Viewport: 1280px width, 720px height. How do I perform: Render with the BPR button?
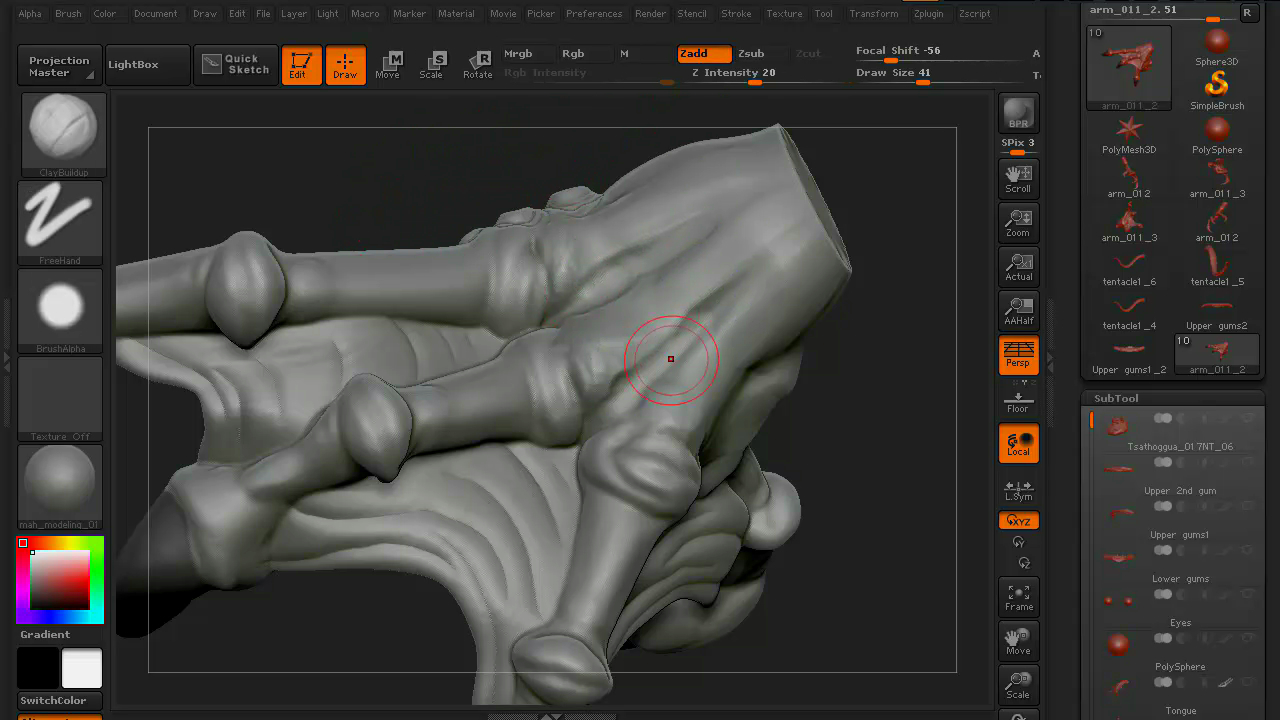1018,113
